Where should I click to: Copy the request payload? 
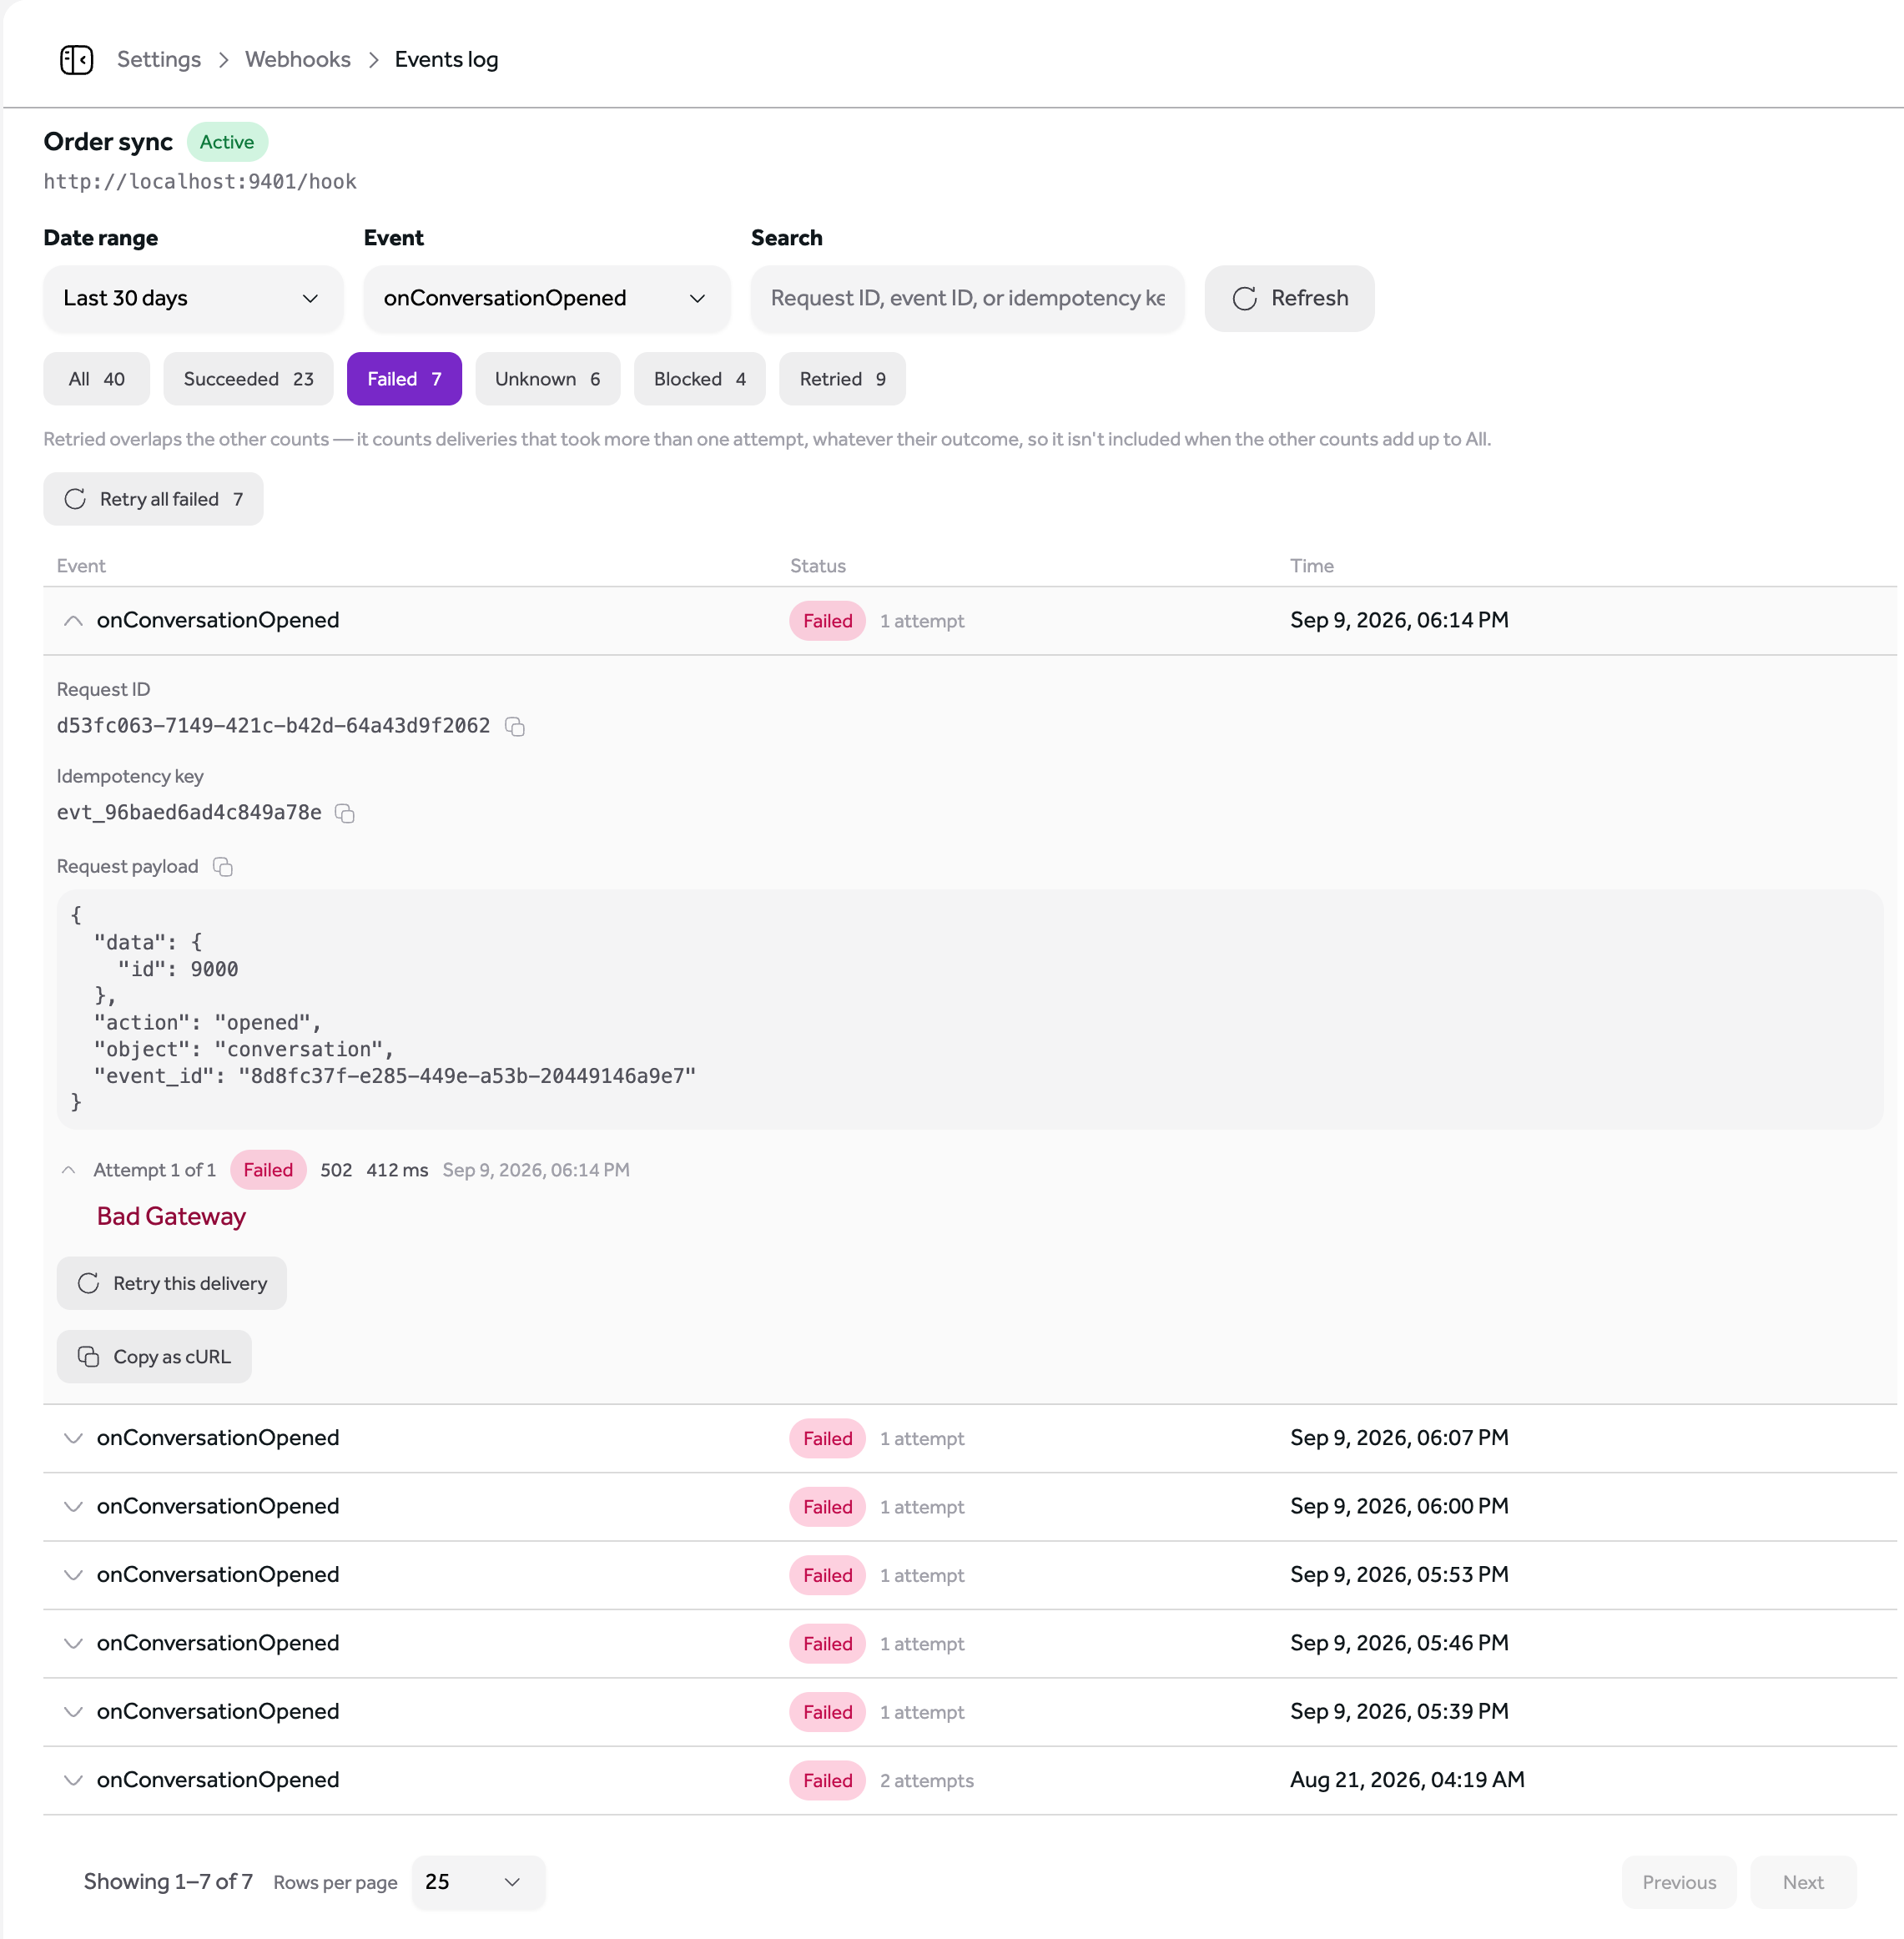[x=223, y=867]
